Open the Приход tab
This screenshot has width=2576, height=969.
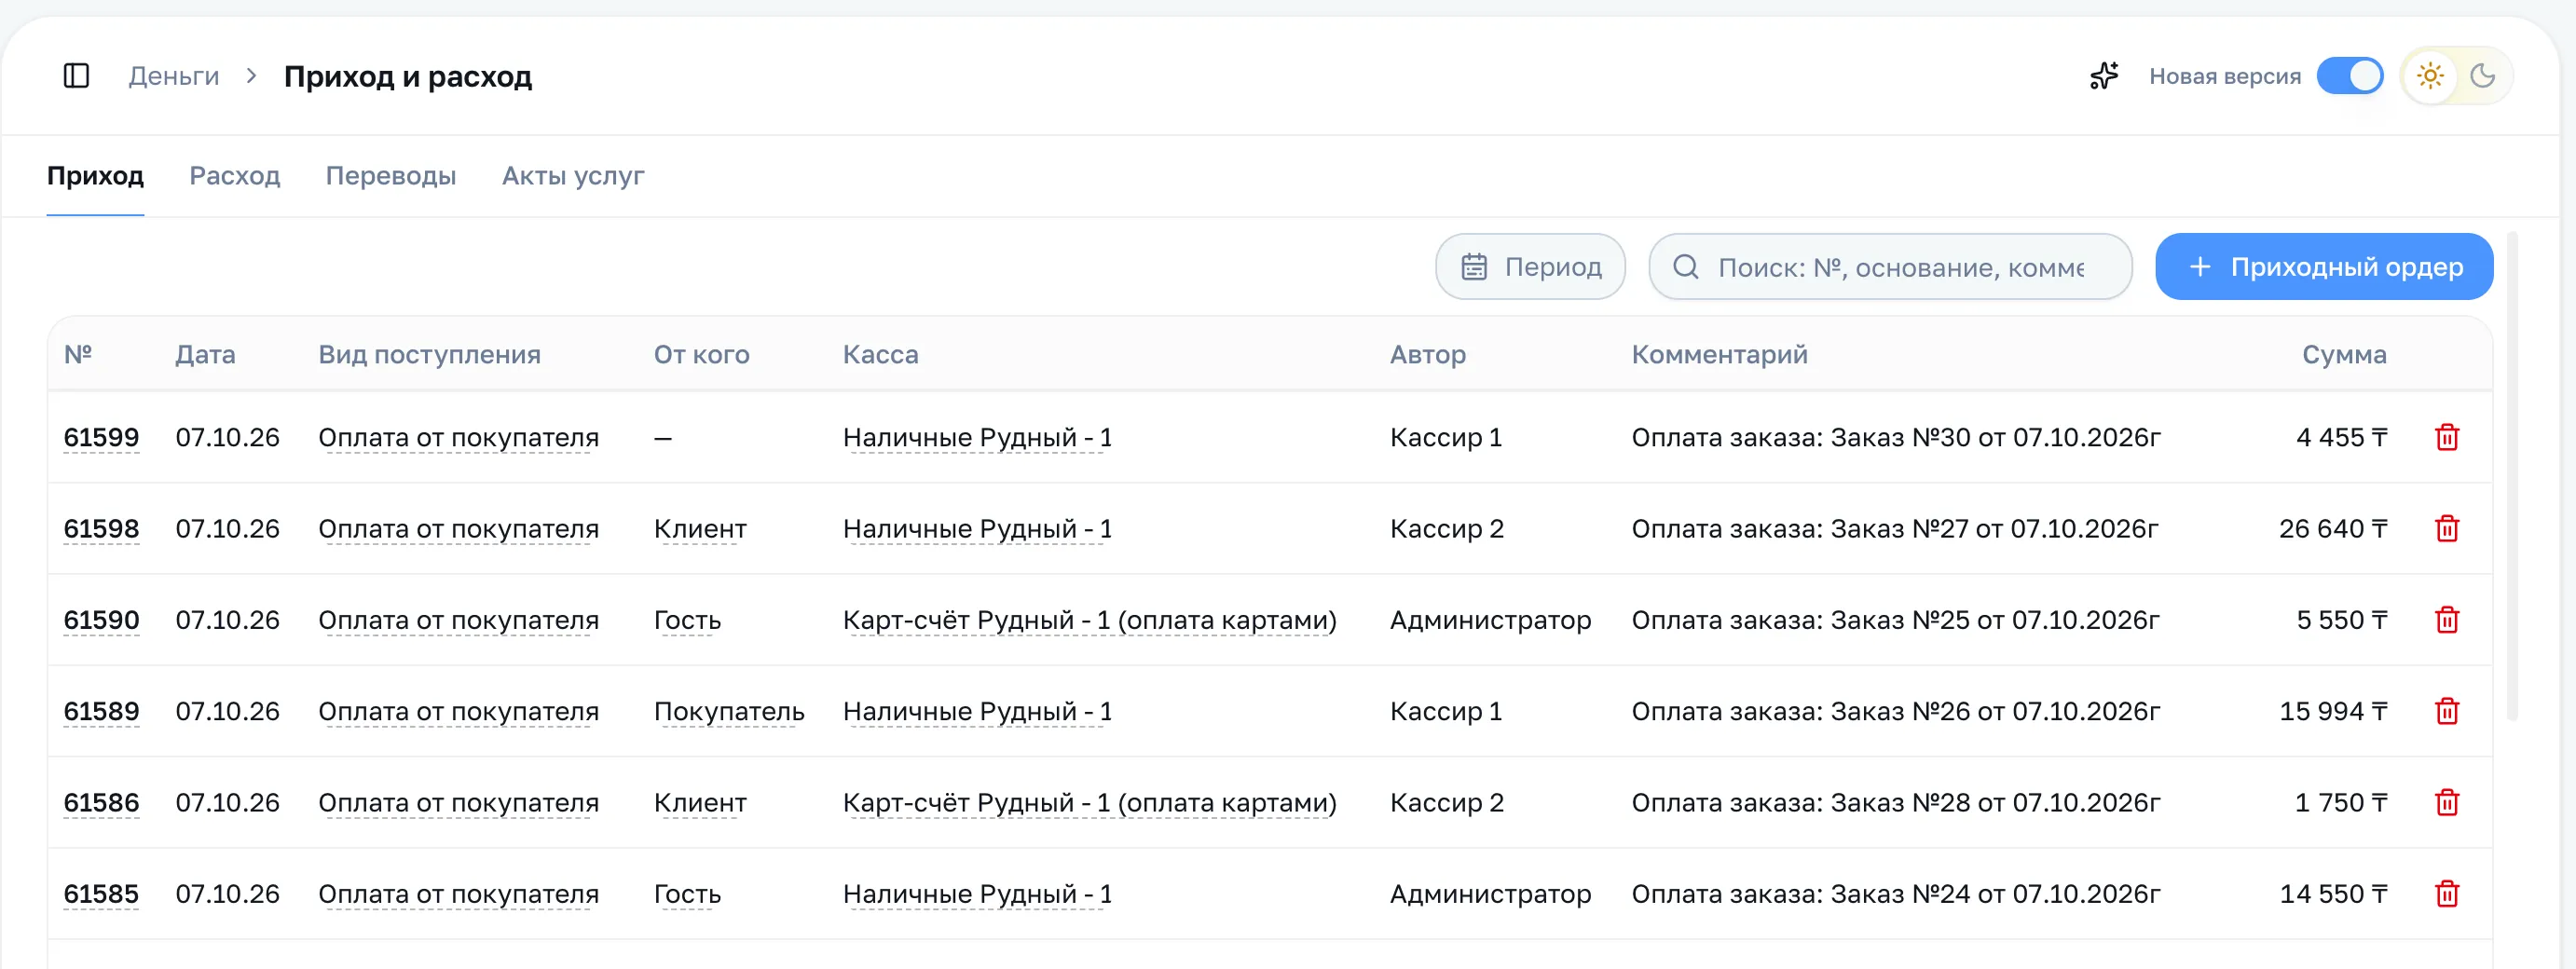(95, 176)
